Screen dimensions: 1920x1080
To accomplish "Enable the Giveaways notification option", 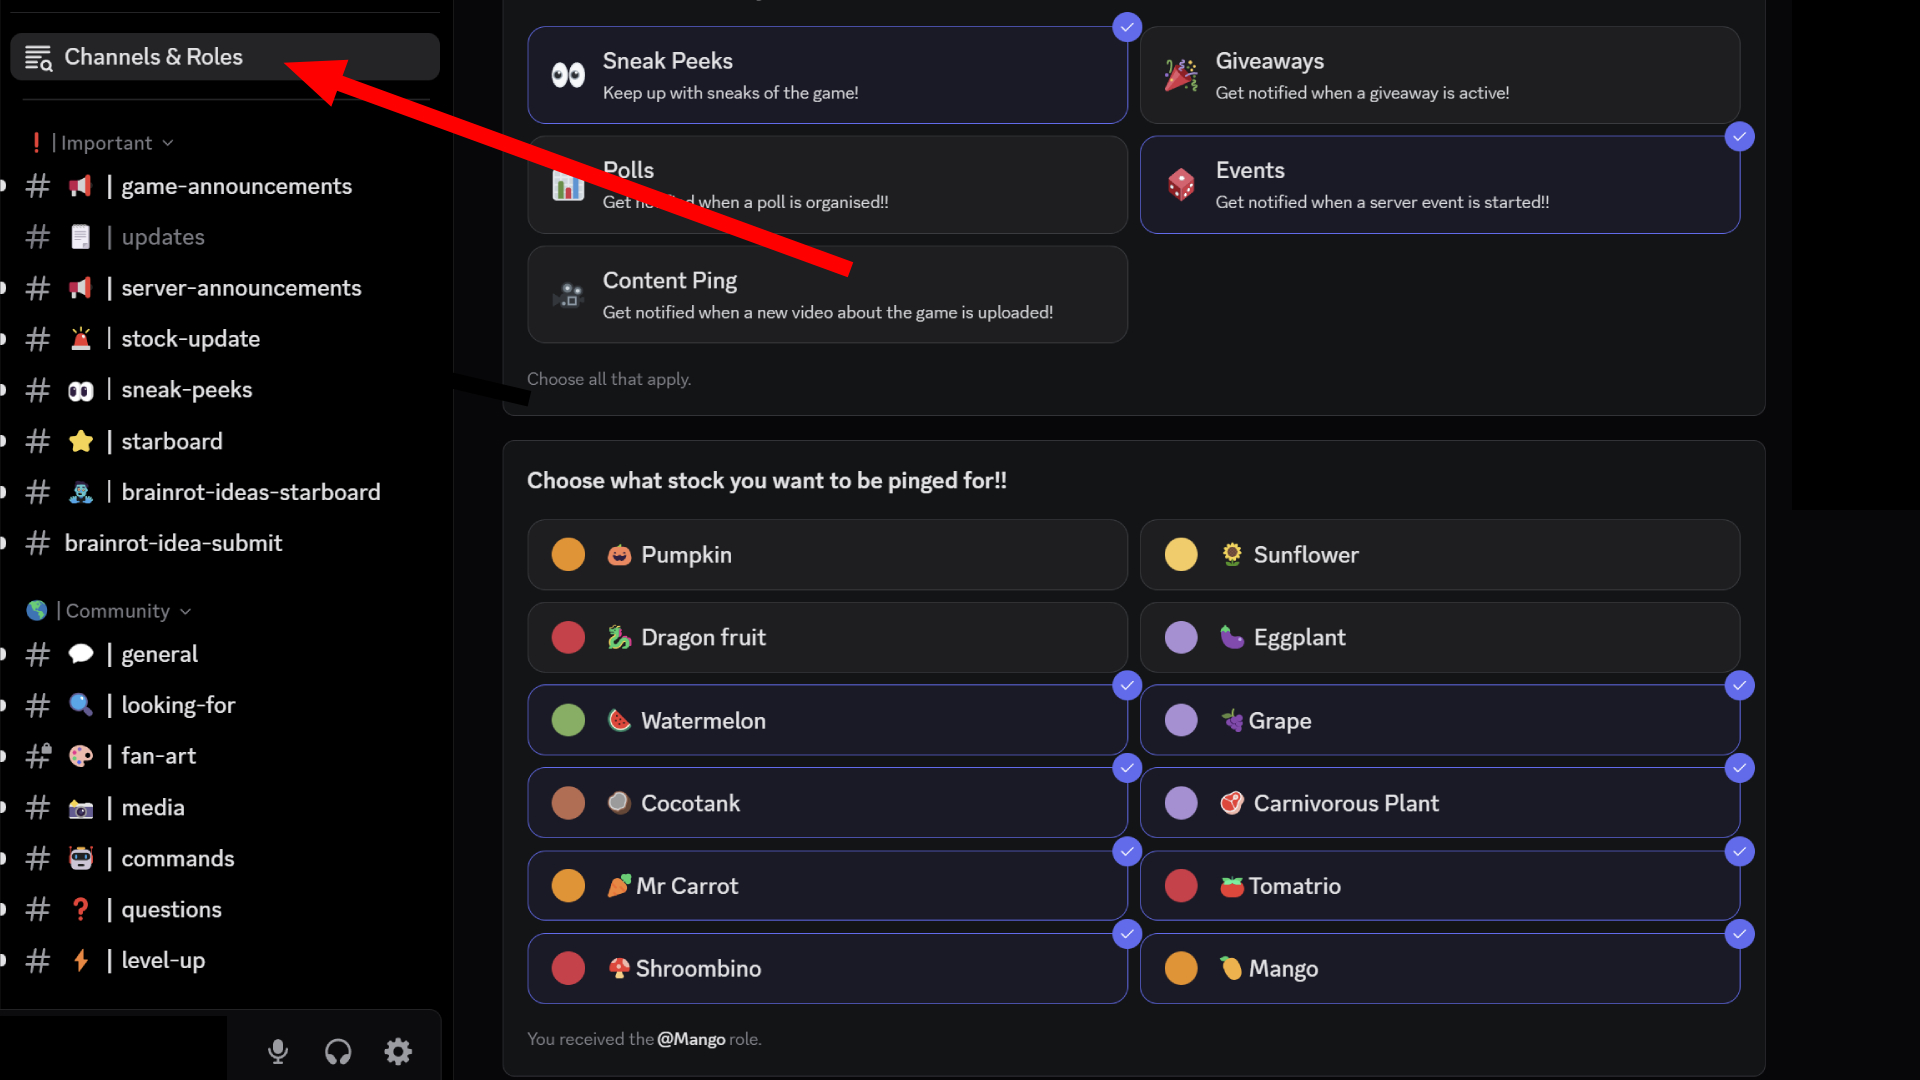I will pyautogui.click(x=1439, y=75).
